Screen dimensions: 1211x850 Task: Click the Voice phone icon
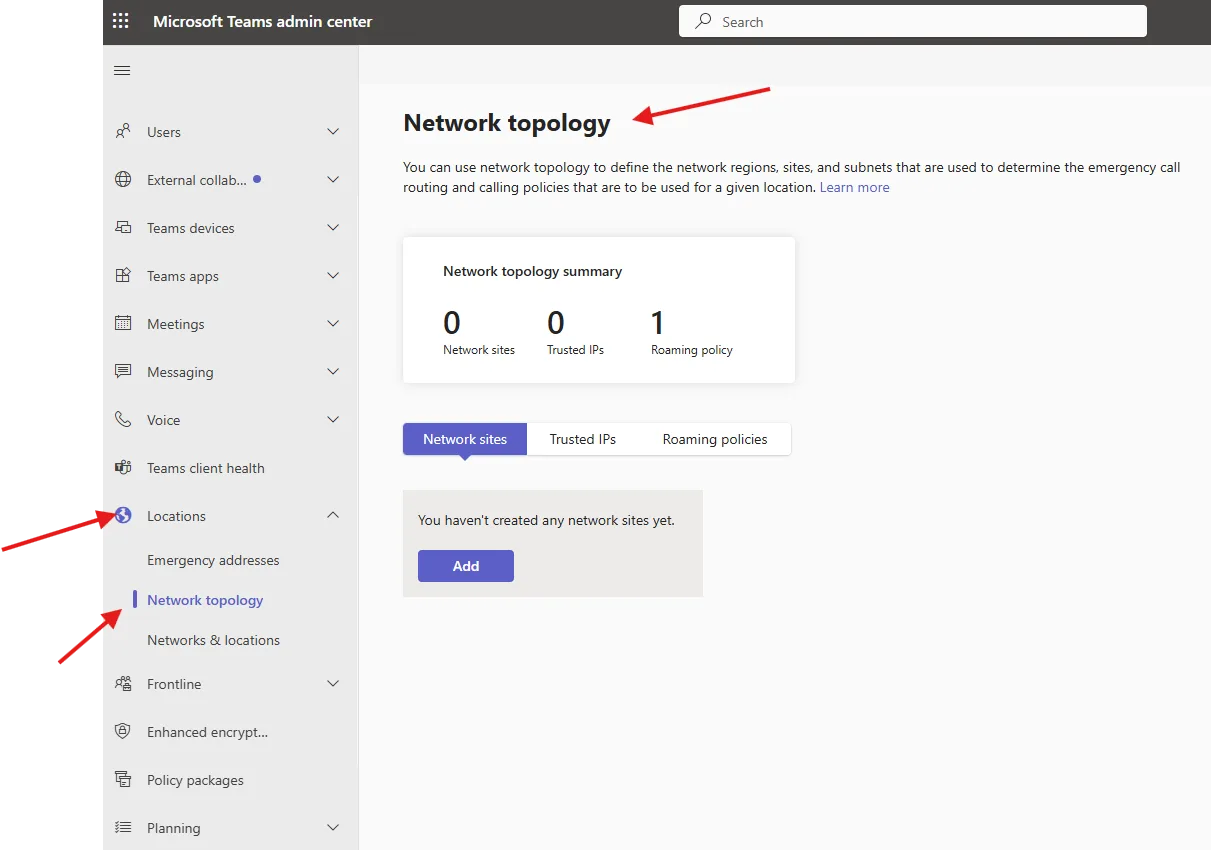pos(122,419)
